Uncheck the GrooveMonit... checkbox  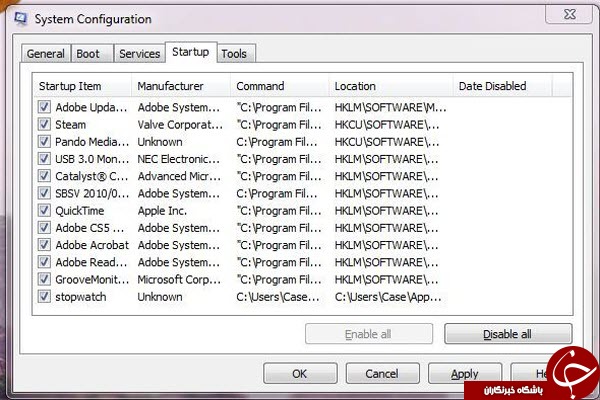coord(44,279)
